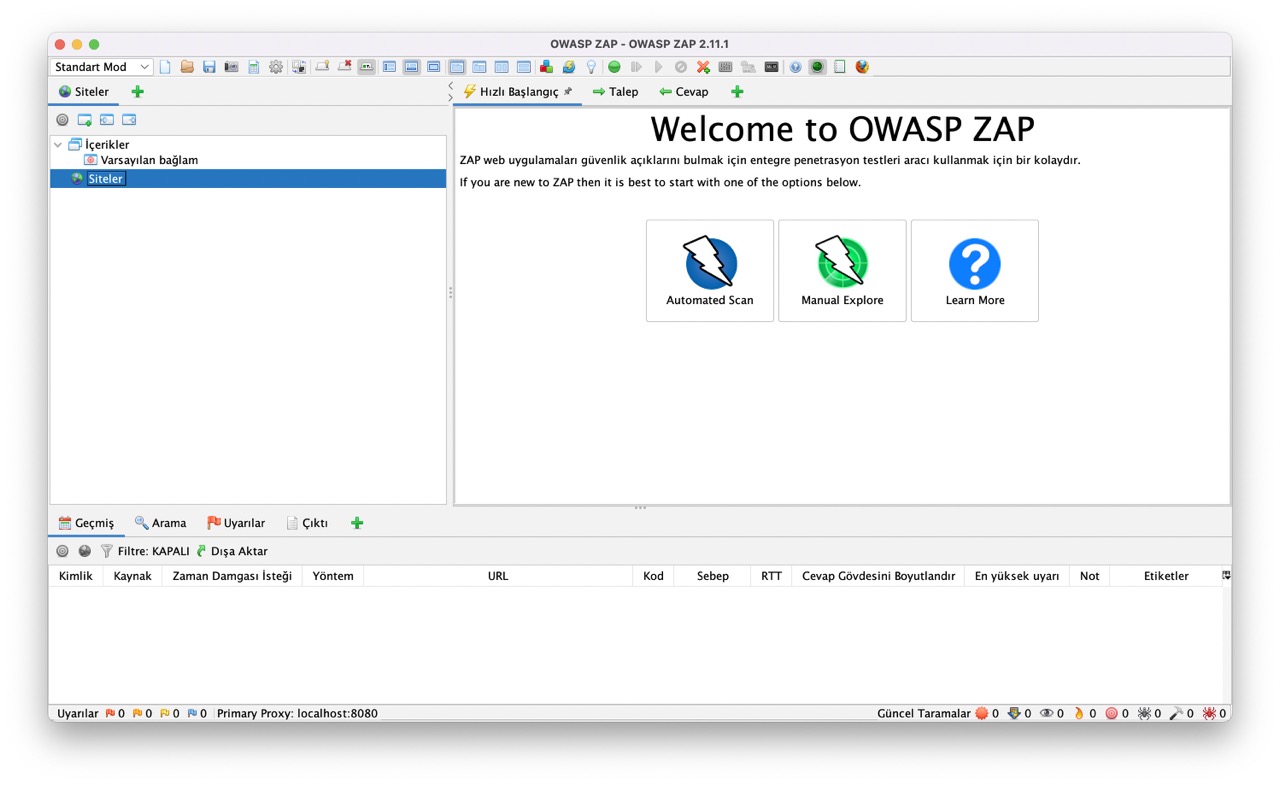Open Options with the gear icon

coord(275,67)
